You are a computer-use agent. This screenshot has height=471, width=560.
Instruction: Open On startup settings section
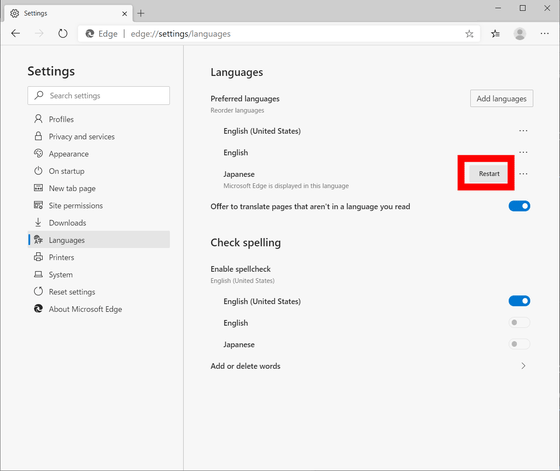[99, 171]
